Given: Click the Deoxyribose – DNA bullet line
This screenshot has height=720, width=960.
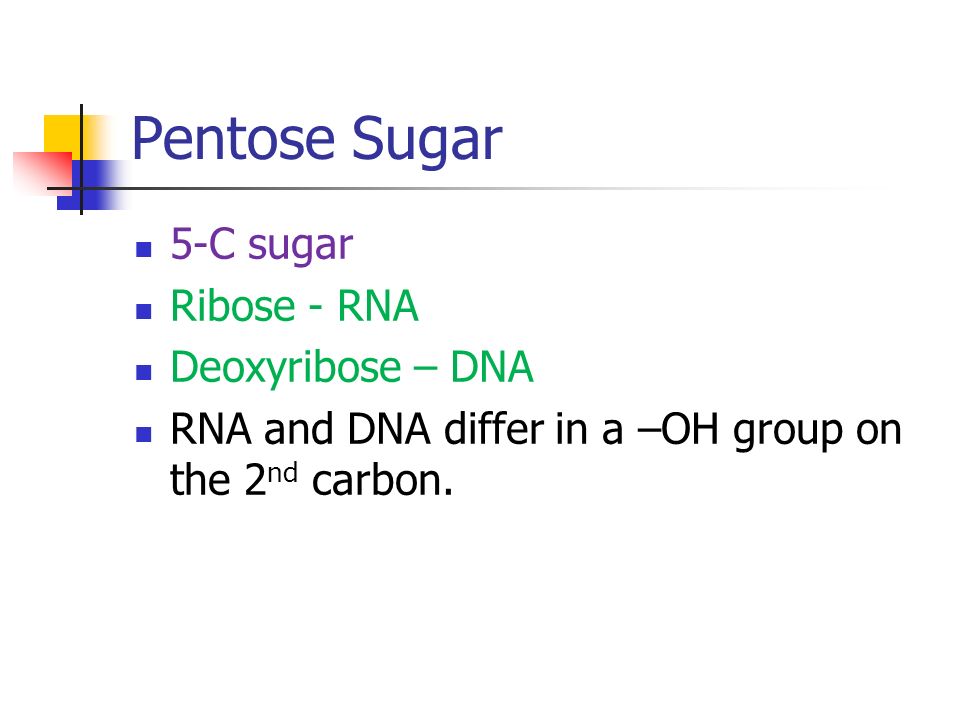Looking at the screenshot, I should click(351, 367).
